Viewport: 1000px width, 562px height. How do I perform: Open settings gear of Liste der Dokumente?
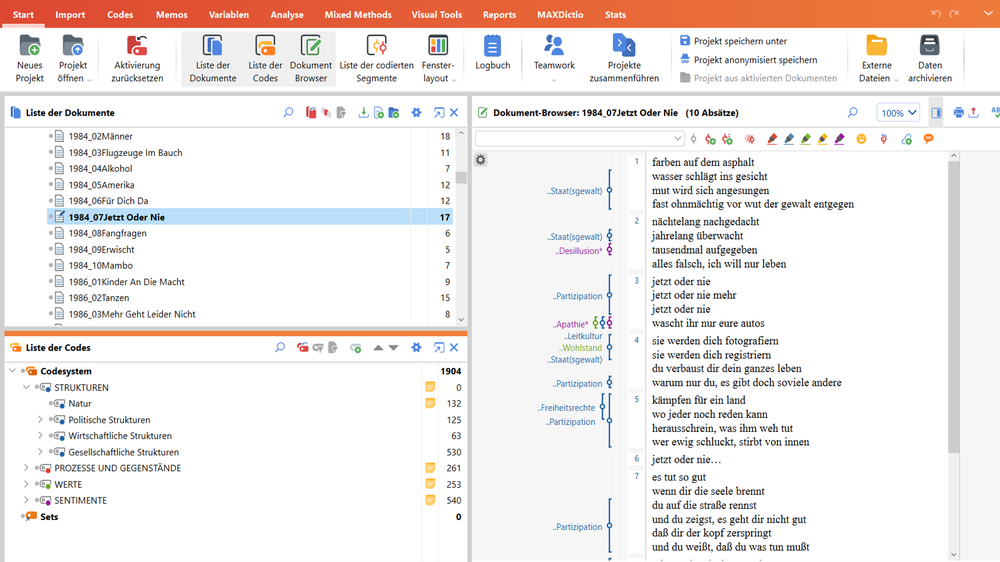(x=416, y=113)
